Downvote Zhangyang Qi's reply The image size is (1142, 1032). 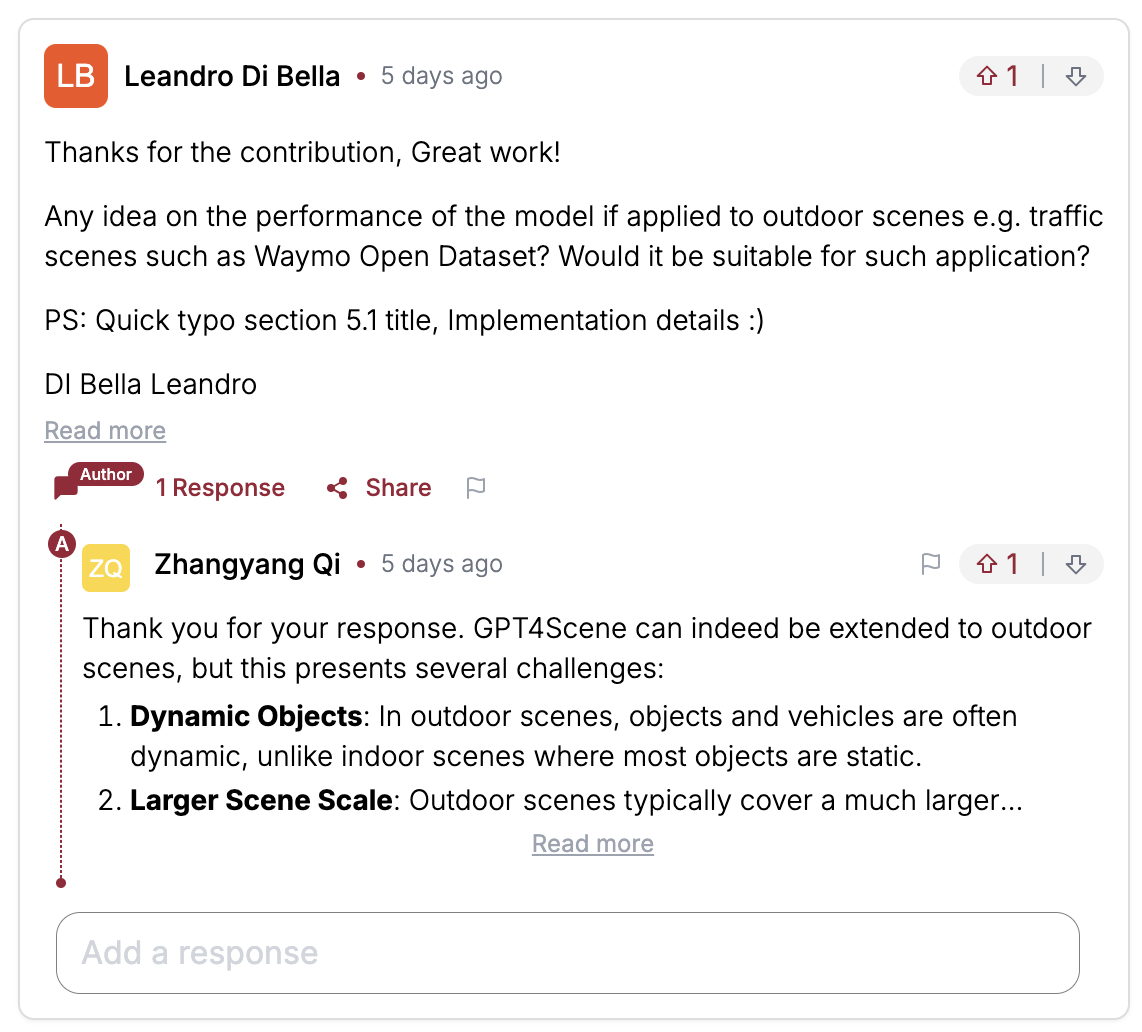(1075, 564)
